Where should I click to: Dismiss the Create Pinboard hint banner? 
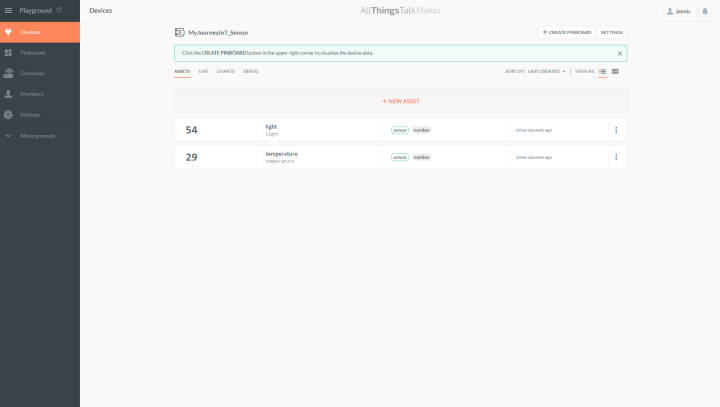coord(619,54)
